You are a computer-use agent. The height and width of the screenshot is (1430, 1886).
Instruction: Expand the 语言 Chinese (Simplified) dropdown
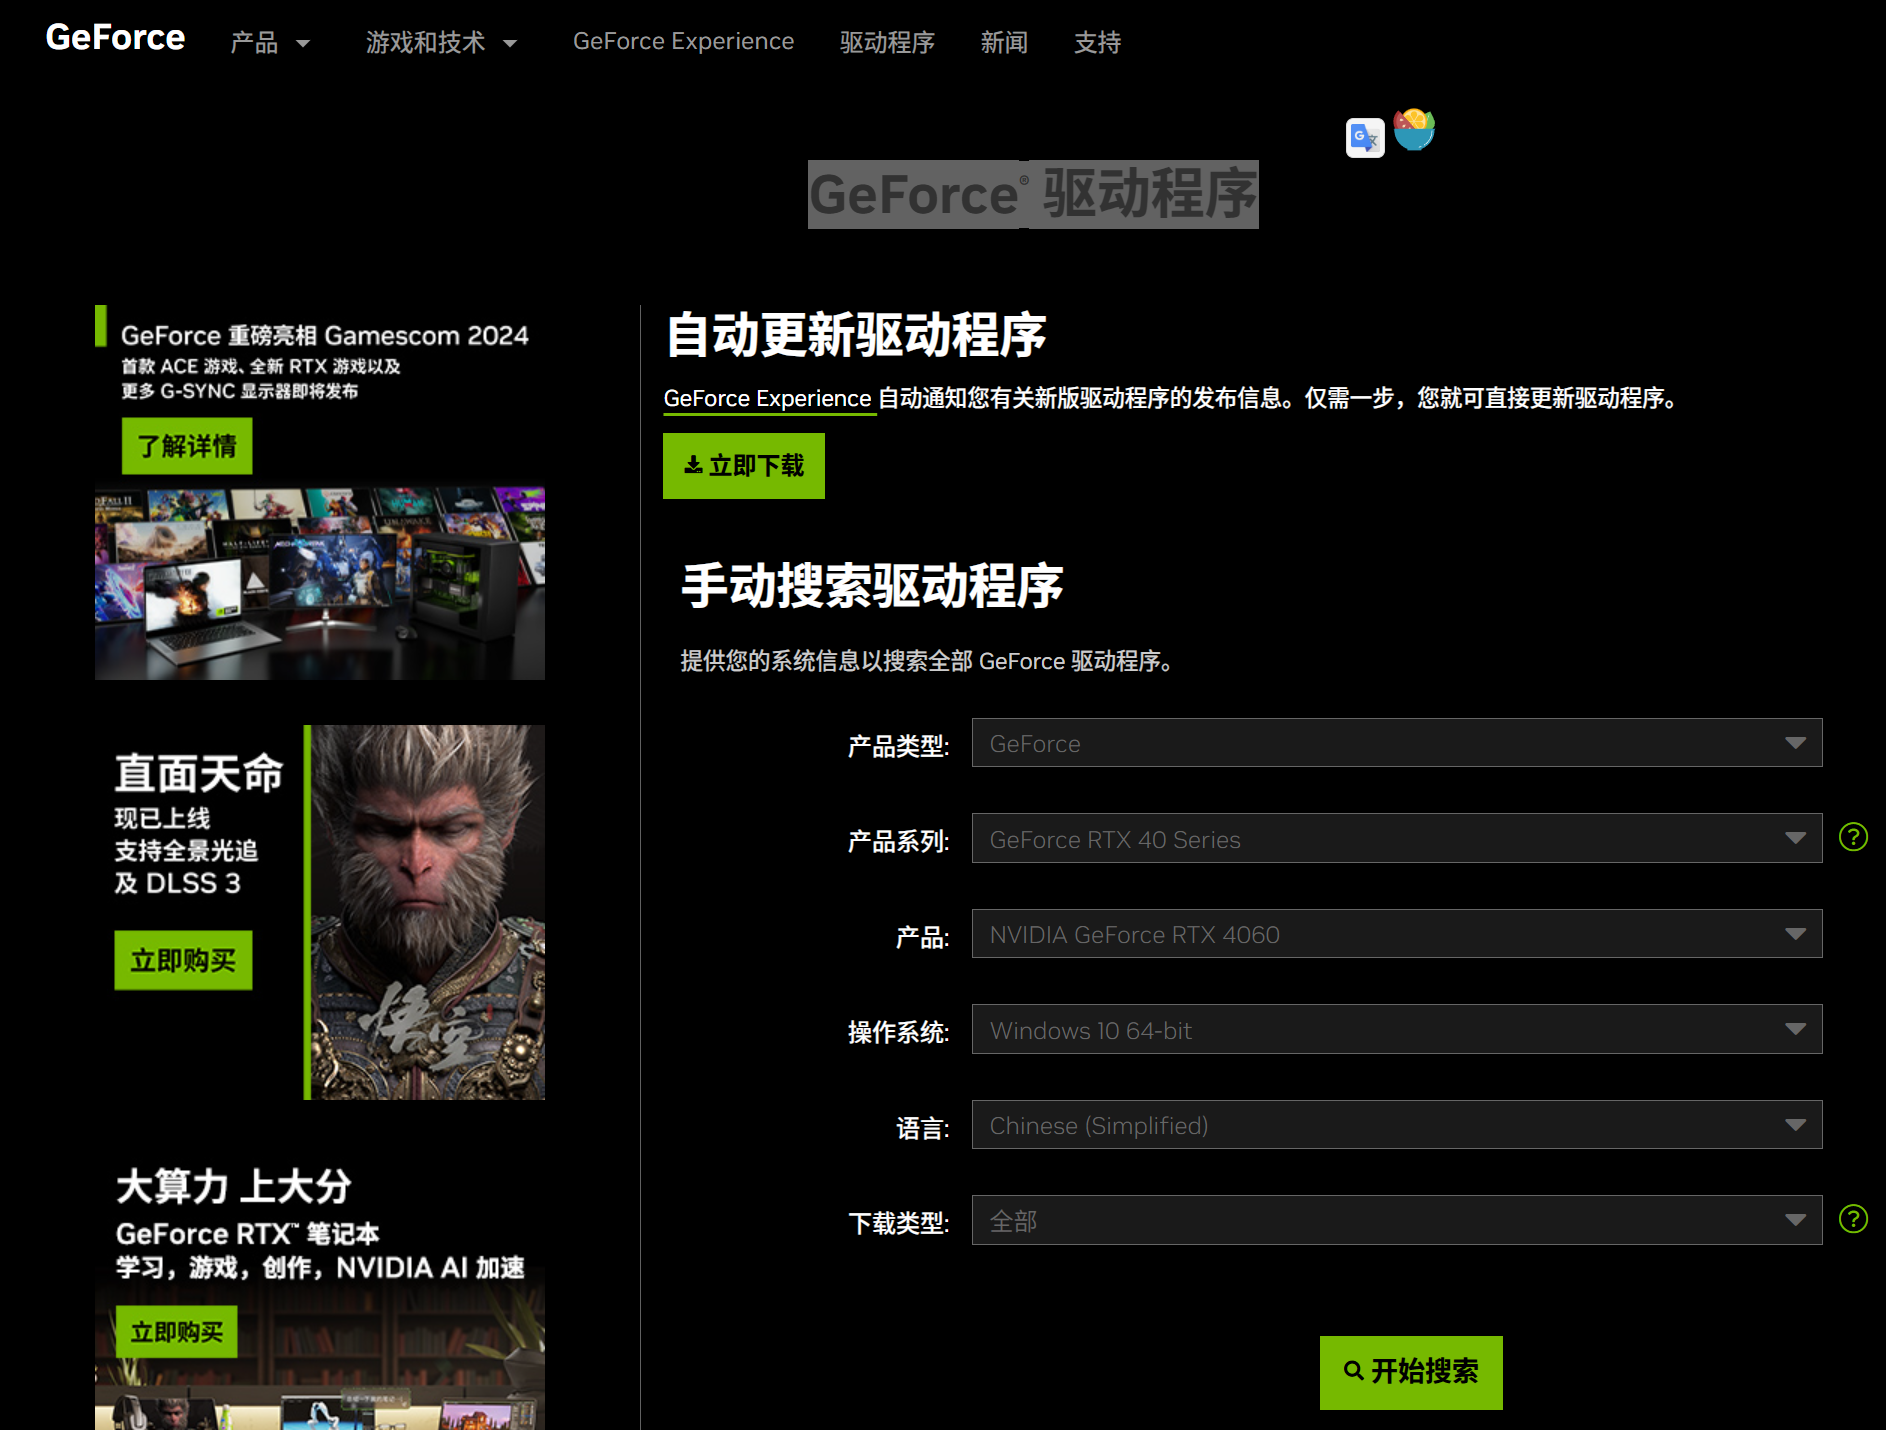[x=1397, y=1125]
